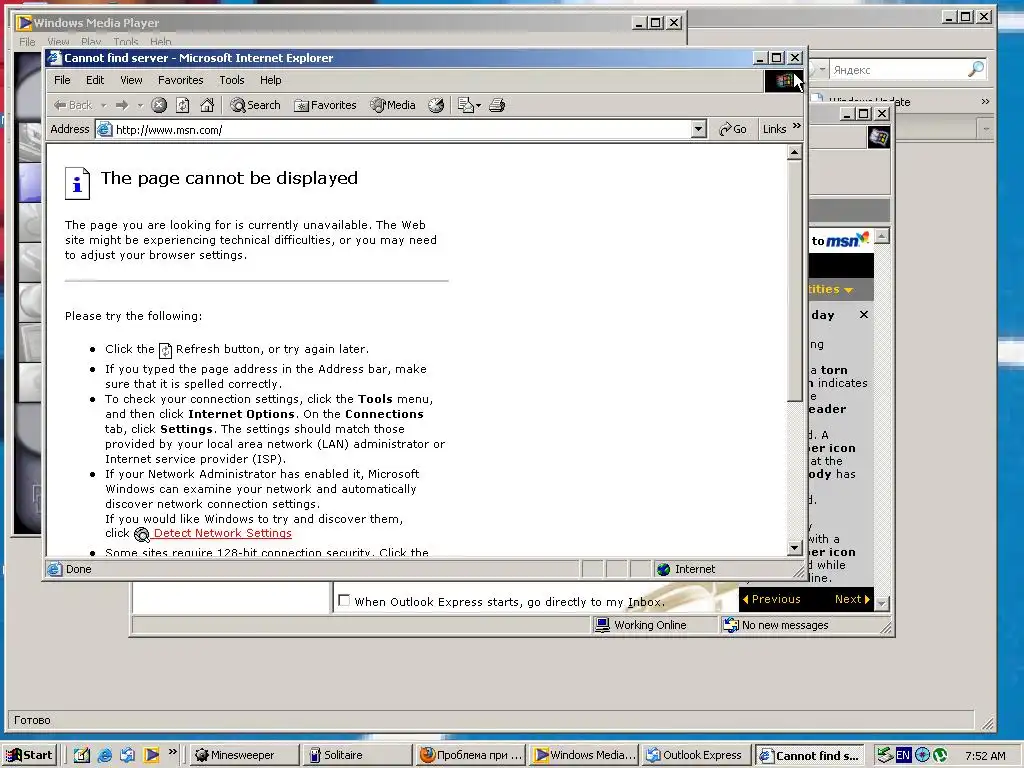Click the magnifier icon beside Detect Network Settings
This screenshot has height=768, width=1024.
coord(142,535)
